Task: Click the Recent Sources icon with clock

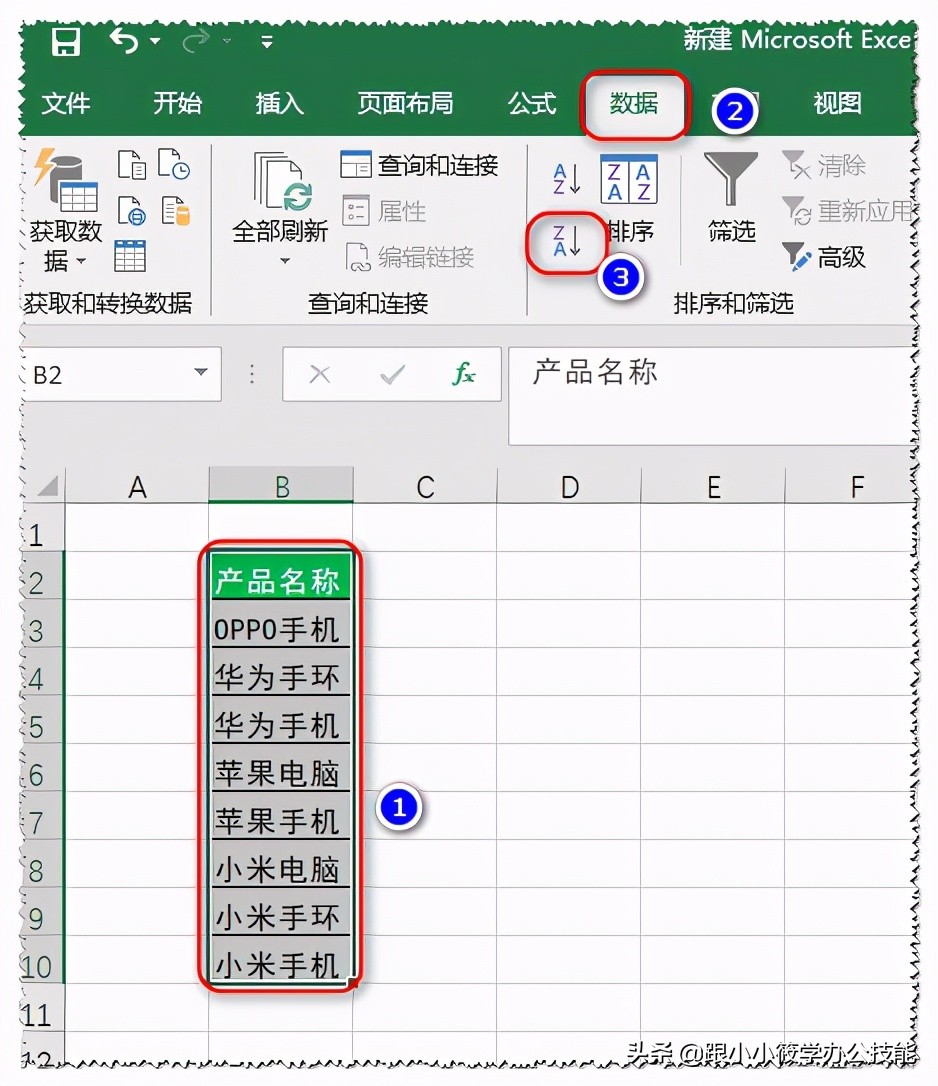Action: 174,164
